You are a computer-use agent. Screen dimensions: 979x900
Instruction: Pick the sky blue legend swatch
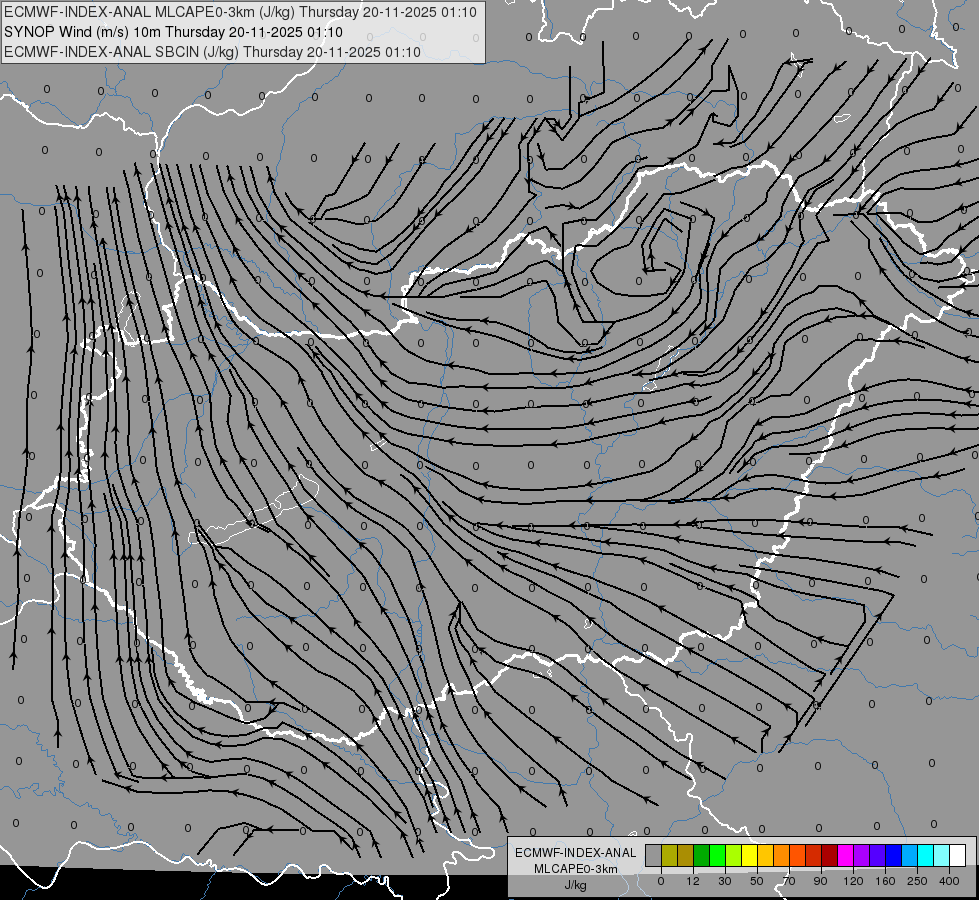[x=910, y=855]
